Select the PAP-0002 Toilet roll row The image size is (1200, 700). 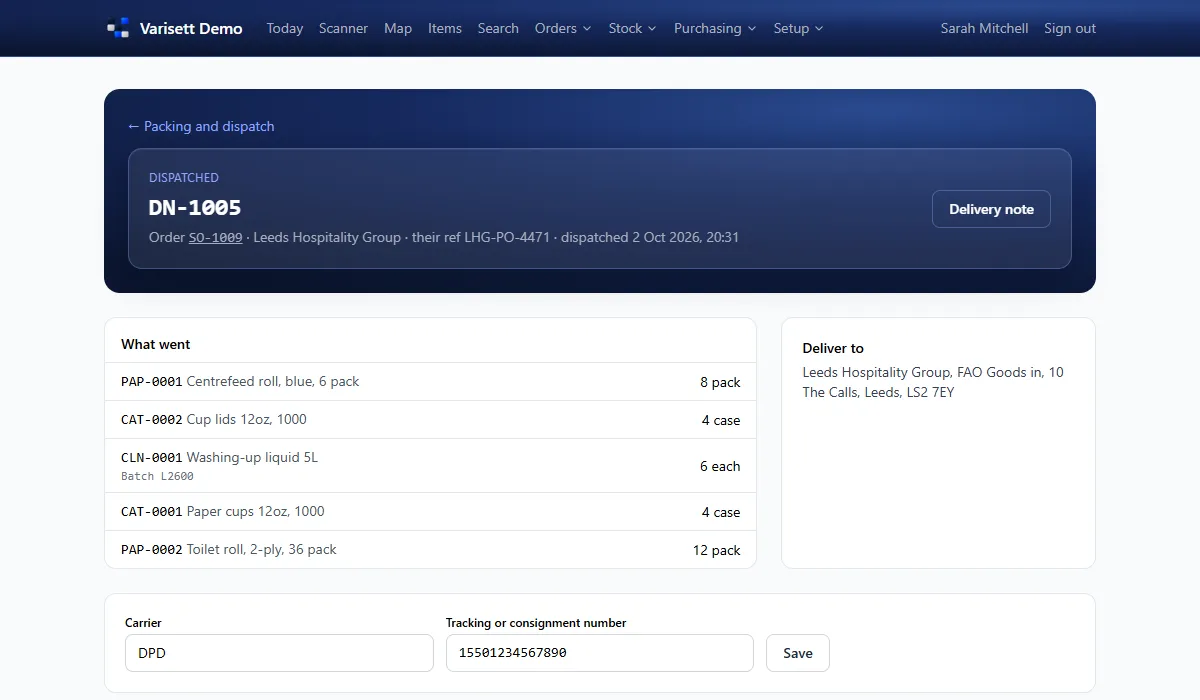[x=431, y=550]
